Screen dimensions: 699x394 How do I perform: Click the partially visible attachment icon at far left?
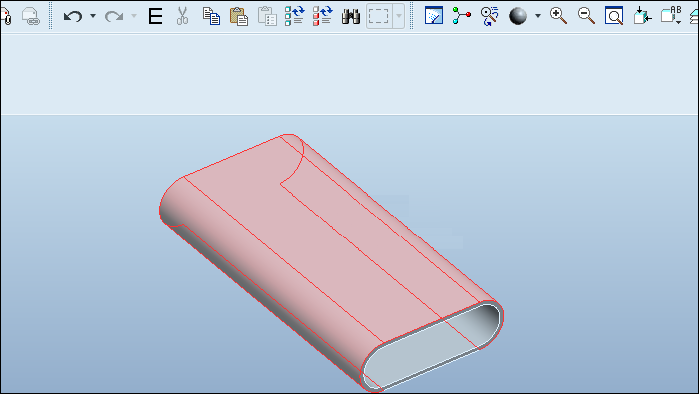(5, 16)
